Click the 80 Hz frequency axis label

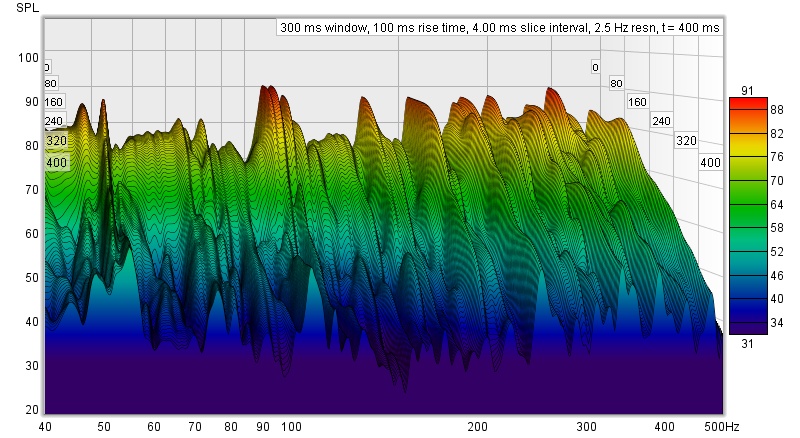coord(231,427)
